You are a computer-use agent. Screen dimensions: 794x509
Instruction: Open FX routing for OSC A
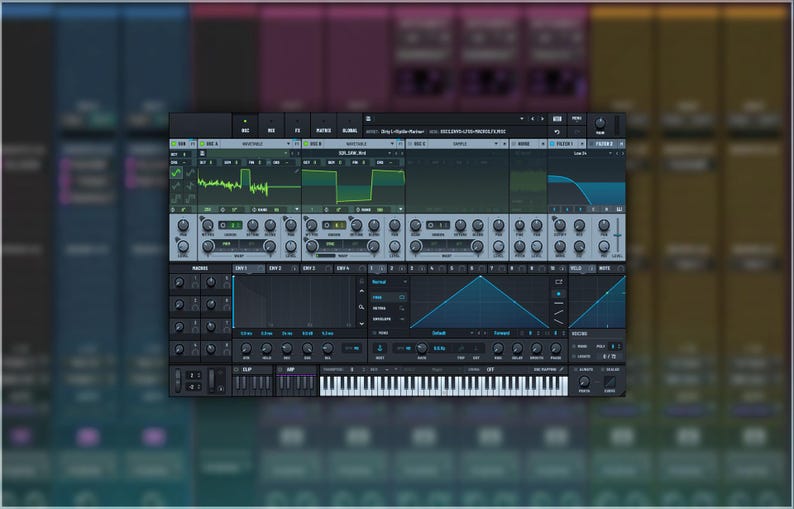[x=297, y=144]
